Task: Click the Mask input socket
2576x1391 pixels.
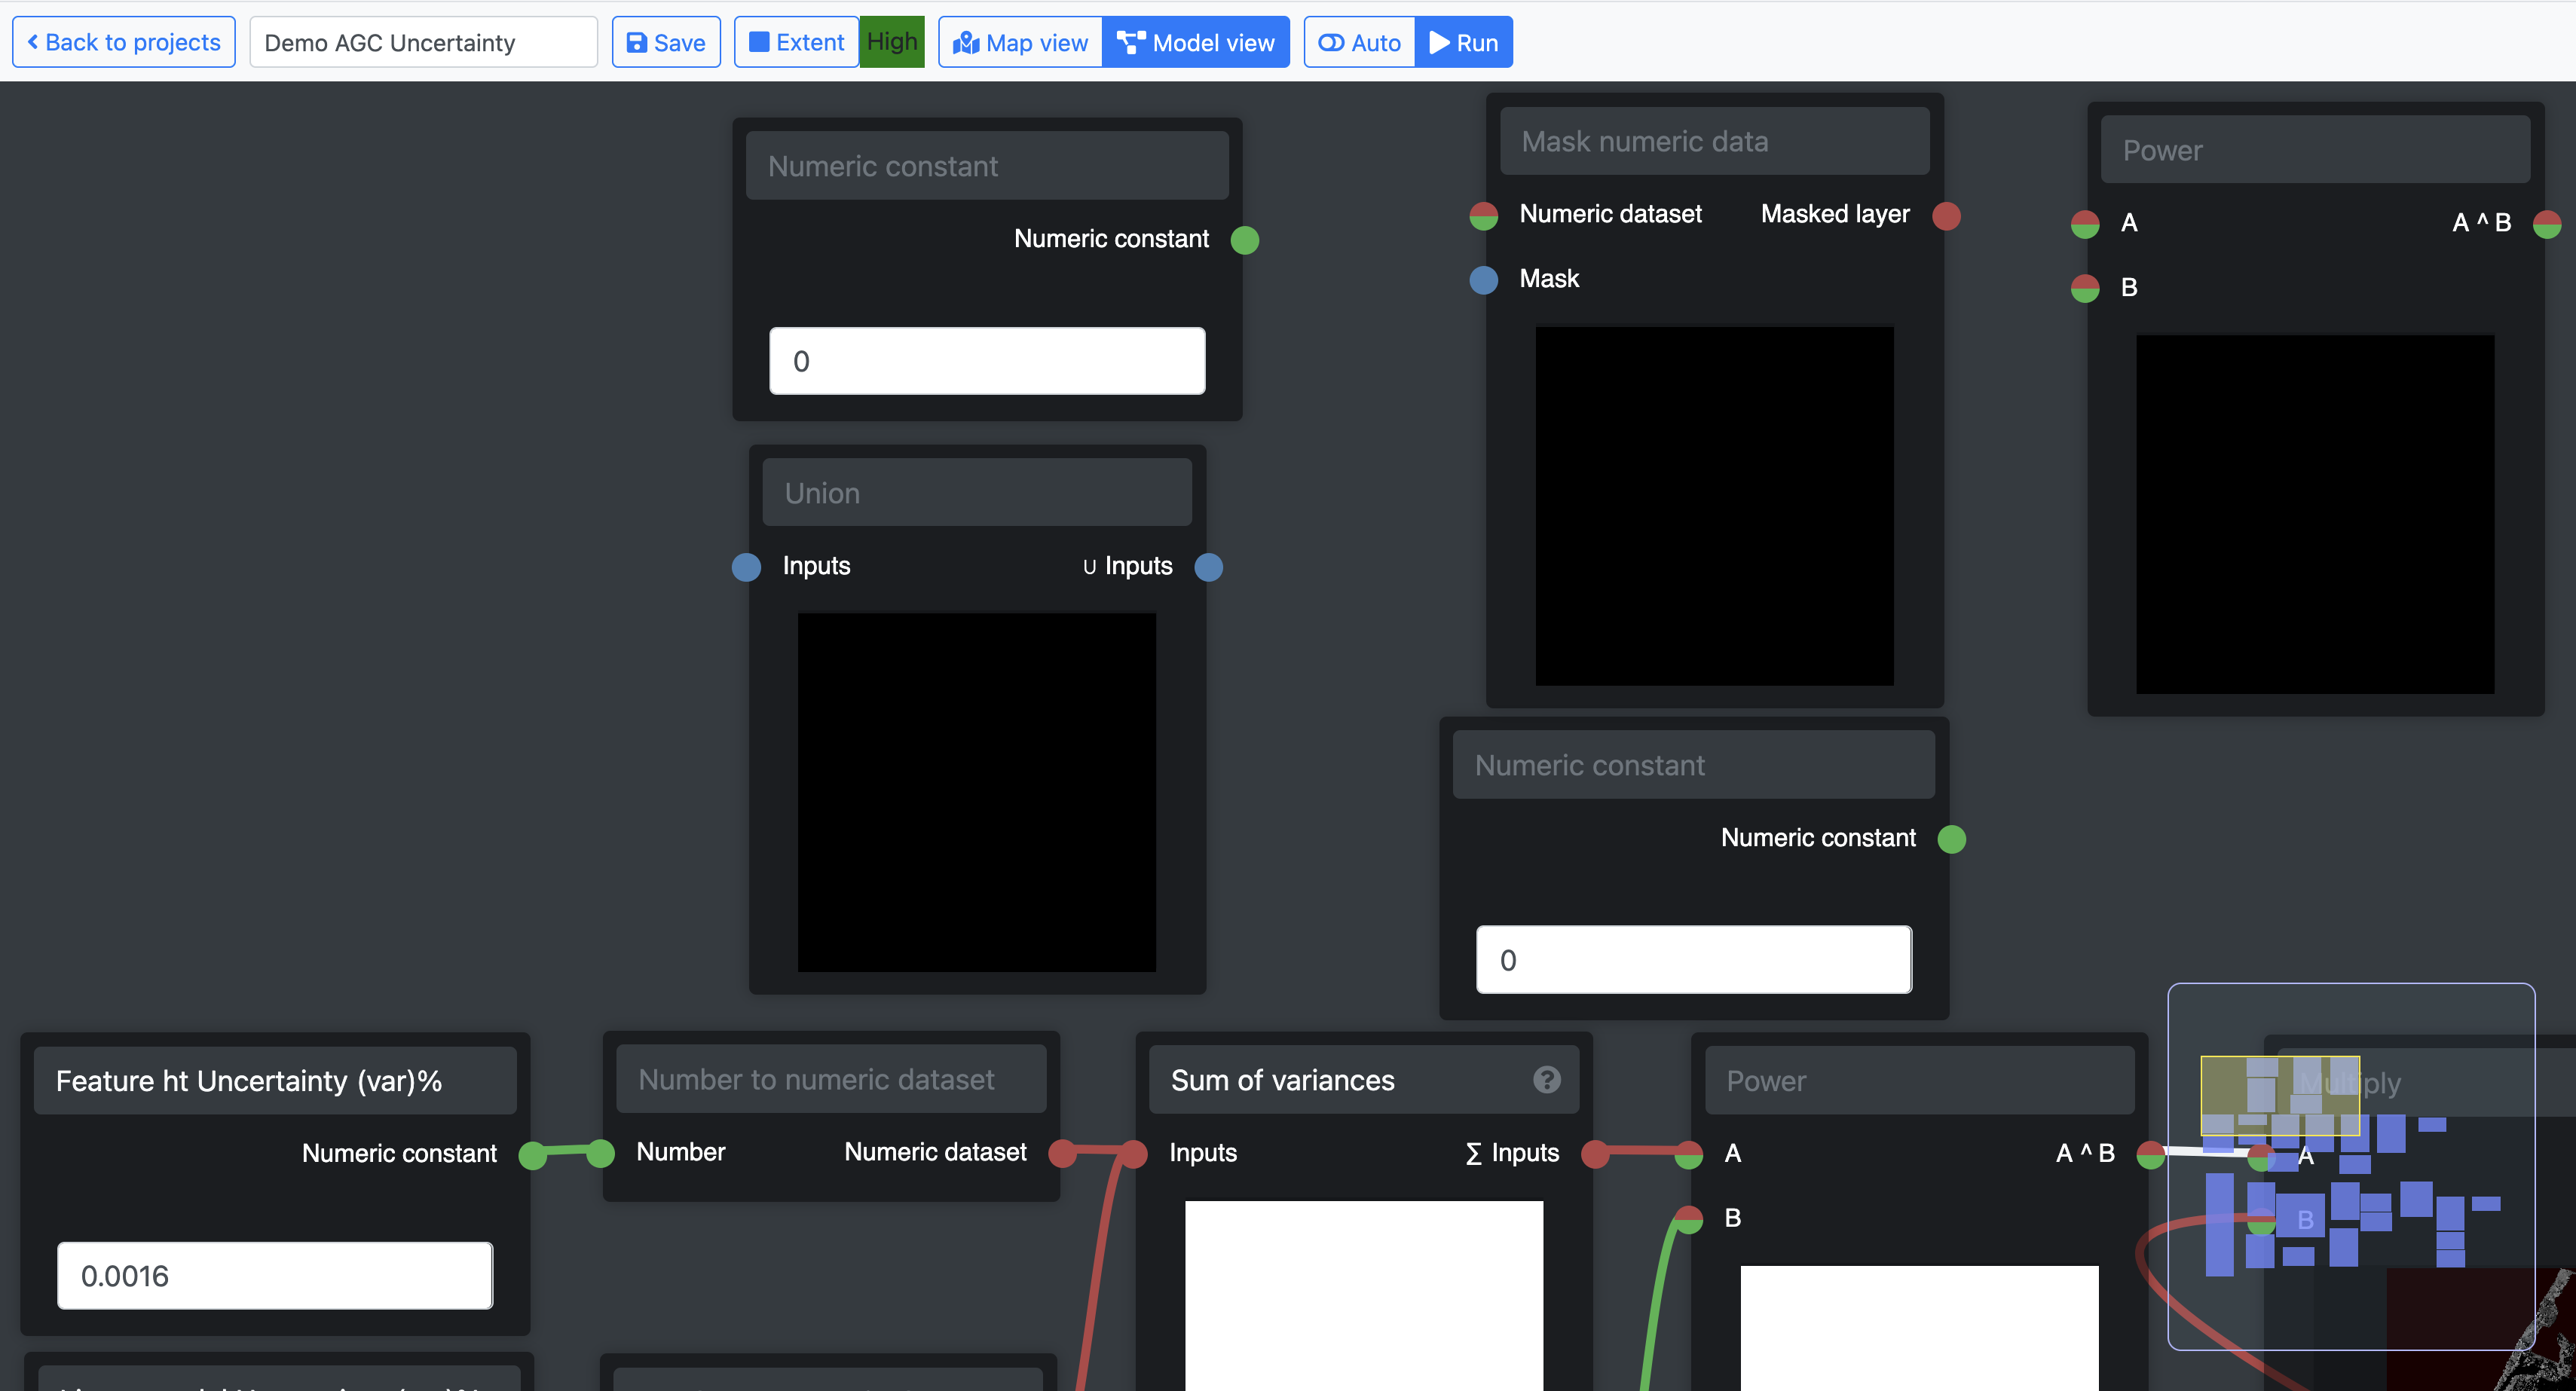Action: click(1484, 280)
